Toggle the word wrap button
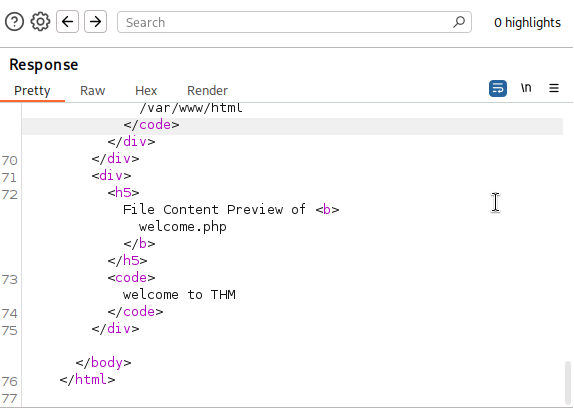 pos(498,88)
